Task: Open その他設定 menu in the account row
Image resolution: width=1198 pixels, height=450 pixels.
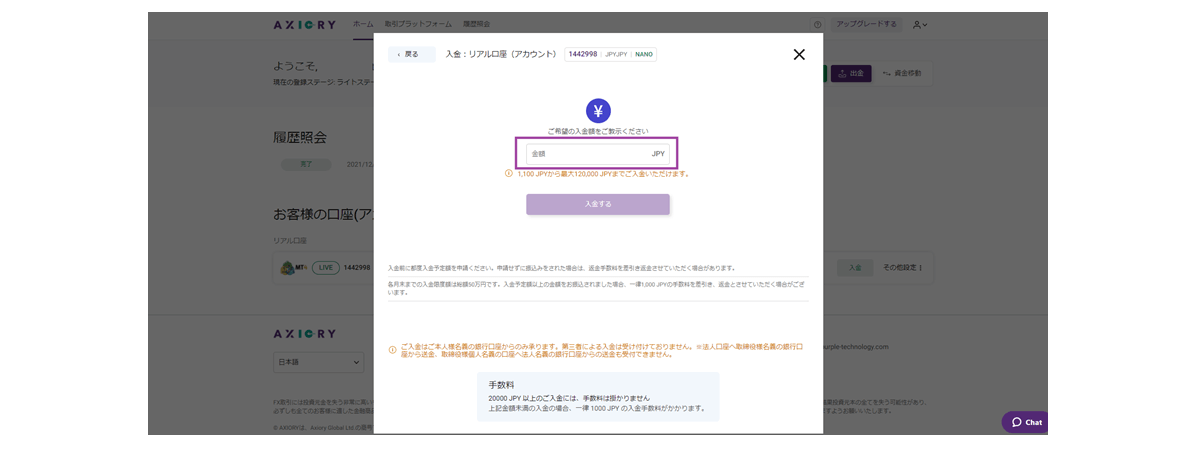Action: pyautogui.click(x=902, y=267)
